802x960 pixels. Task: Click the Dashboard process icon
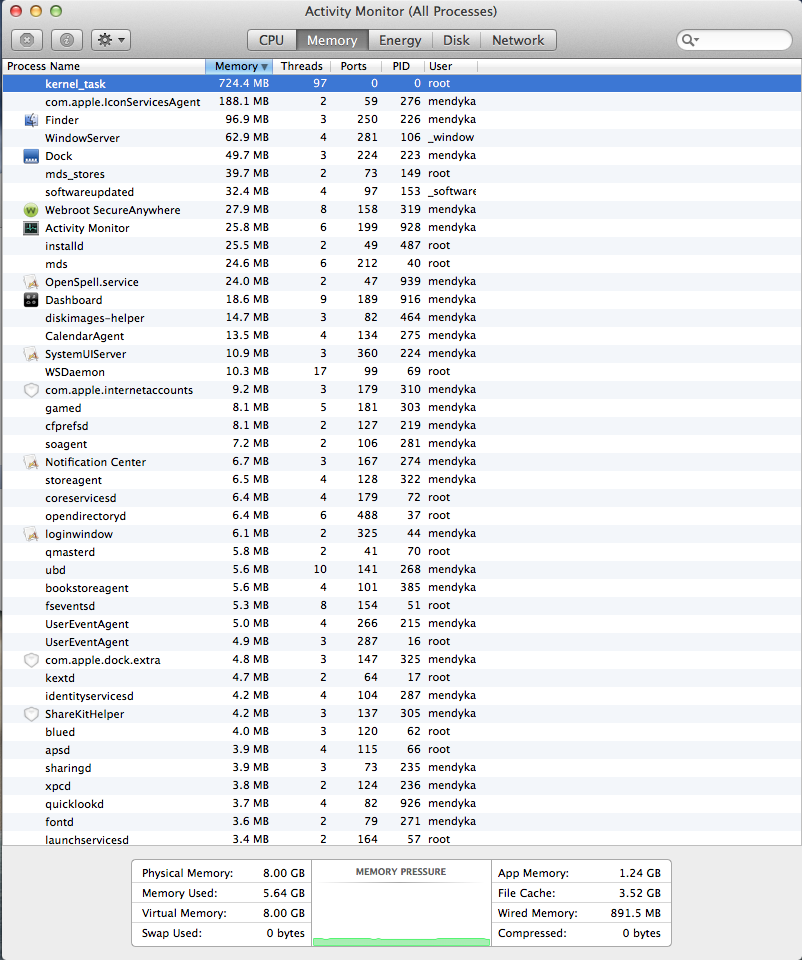pyautogui.click(x=31, y=300)
